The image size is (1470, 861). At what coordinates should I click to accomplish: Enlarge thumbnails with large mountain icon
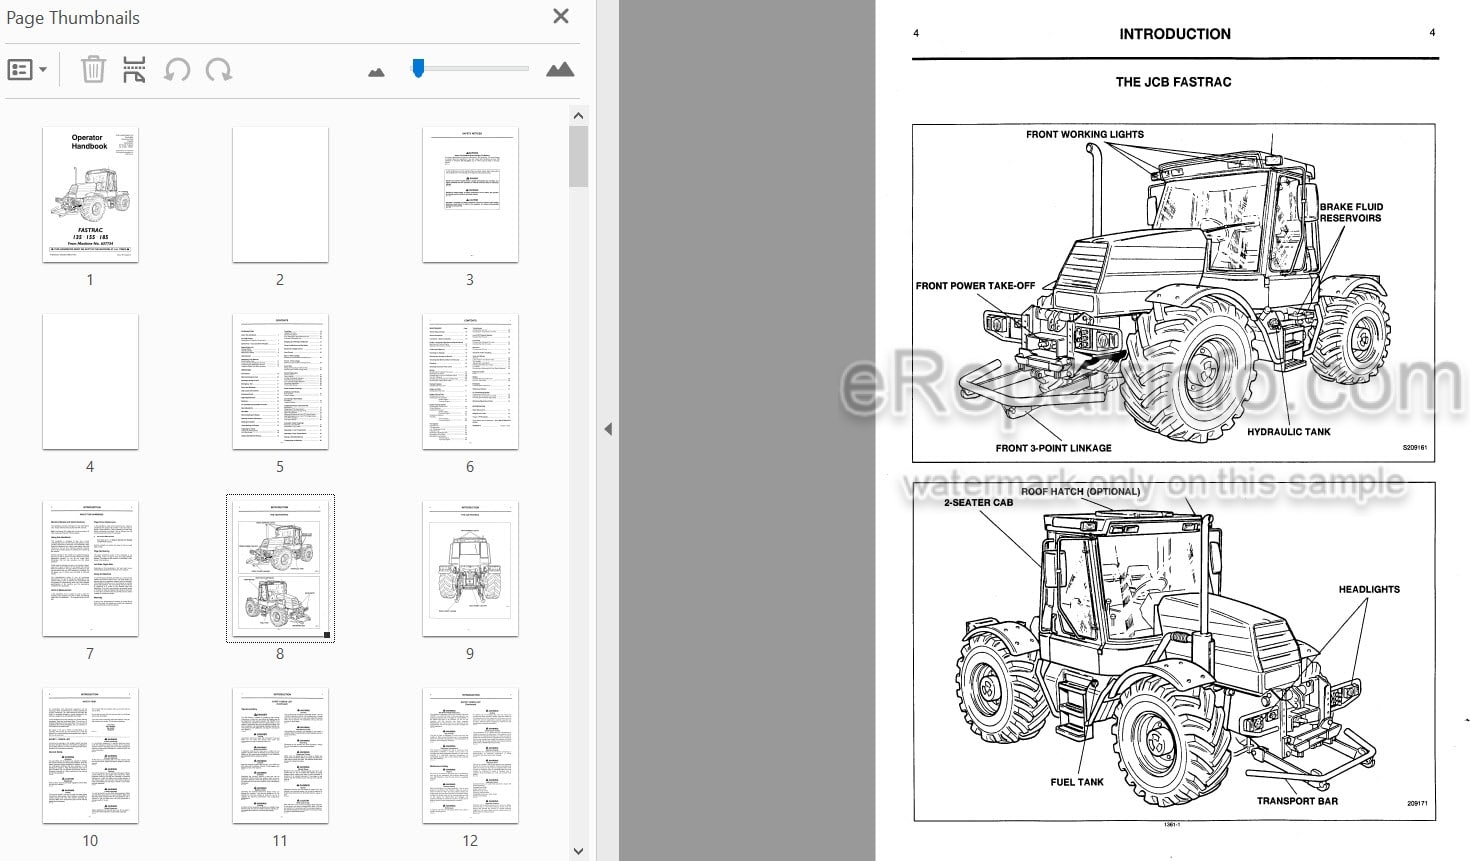click(560, 69)
